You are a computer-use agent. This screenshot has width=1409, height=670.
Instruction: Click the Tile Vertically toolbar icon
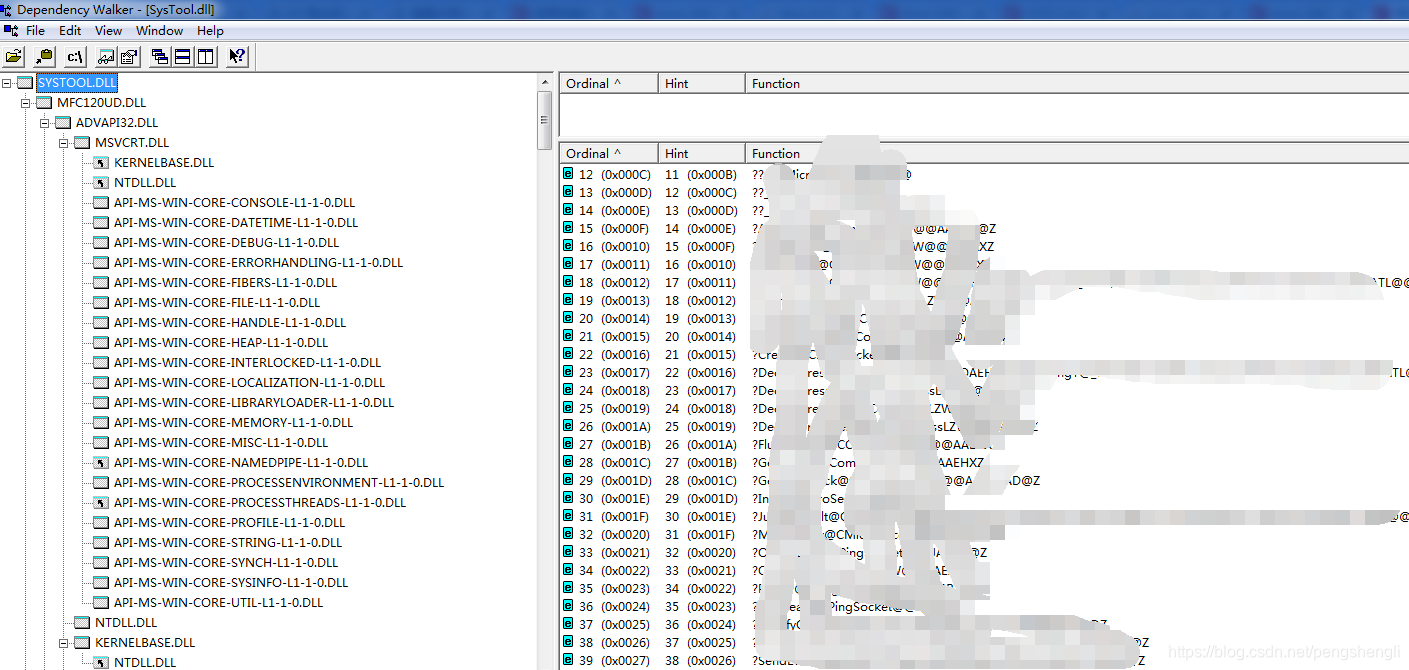coord(205,57)
